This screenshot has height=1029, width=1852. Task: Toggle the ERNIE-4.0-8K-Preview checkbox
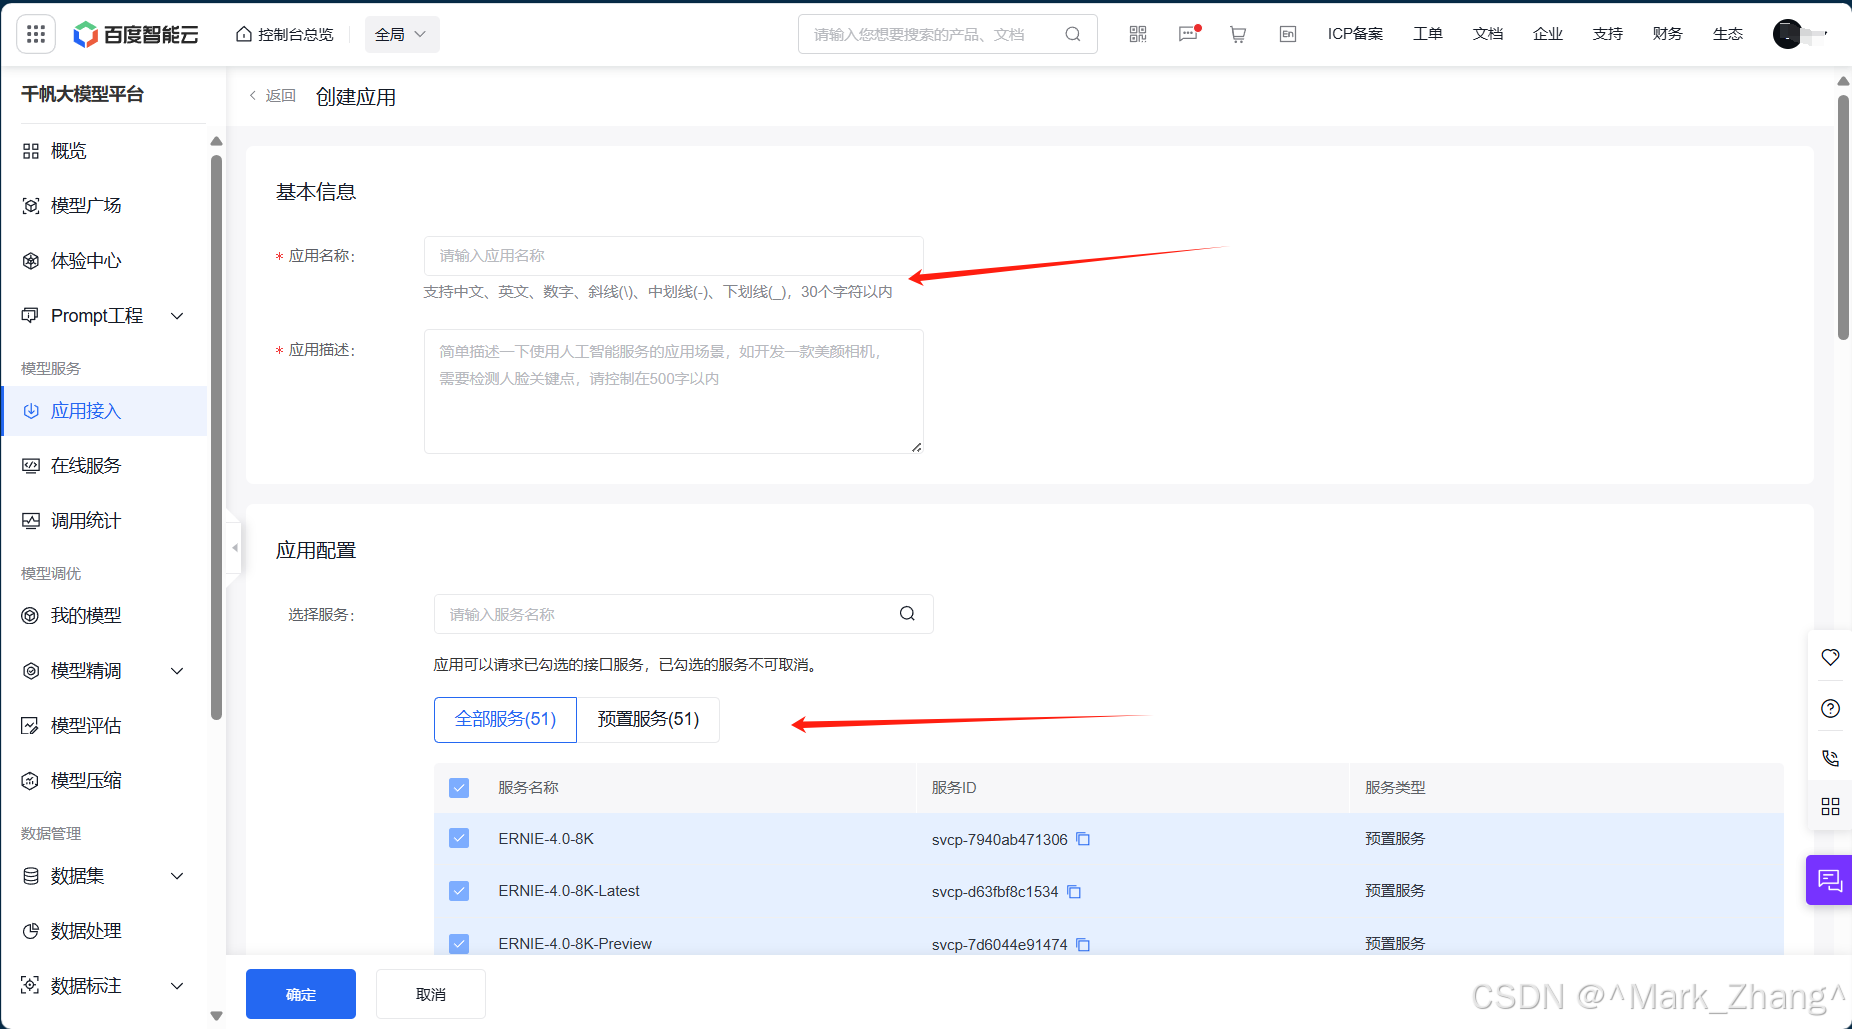459,943
